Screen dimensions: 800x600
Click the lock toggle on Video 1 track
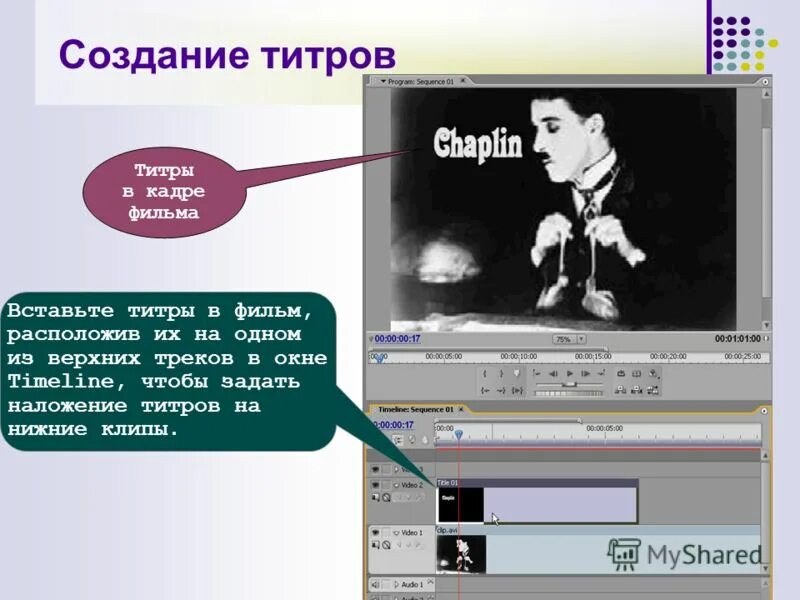coord(385,543)
